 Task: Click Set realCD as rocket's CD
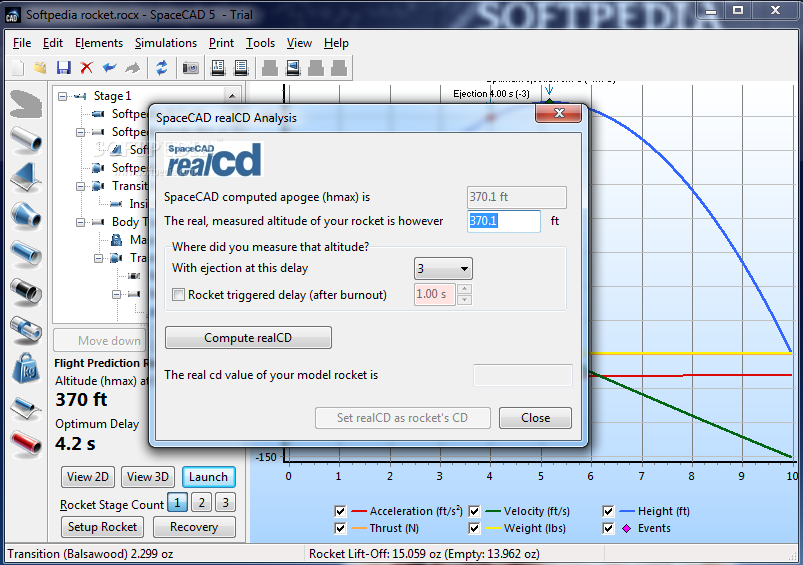403,418
